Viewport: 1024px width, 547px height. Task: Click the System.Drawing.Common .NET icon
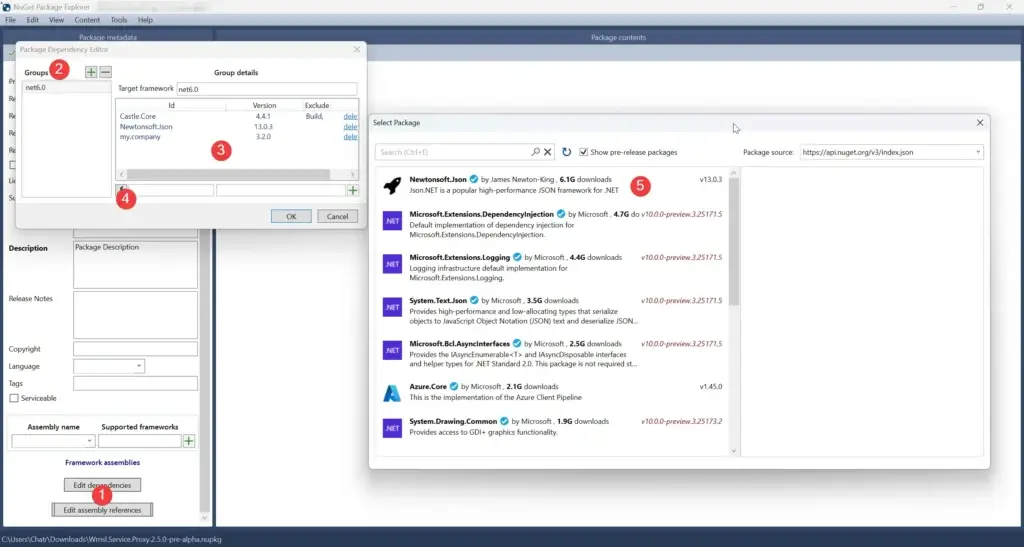[x=392, y=428]
